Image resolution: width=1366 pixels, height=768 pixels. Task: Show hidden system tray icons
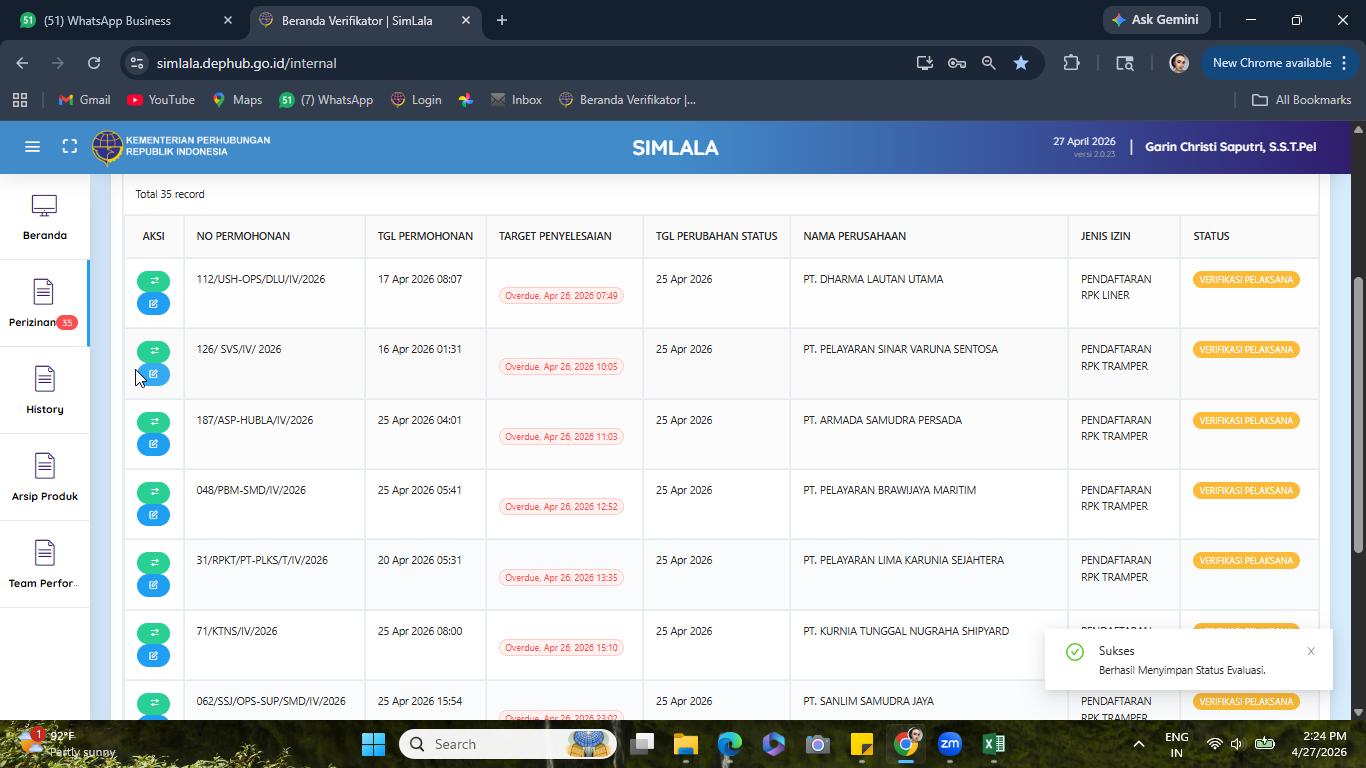1138,744
